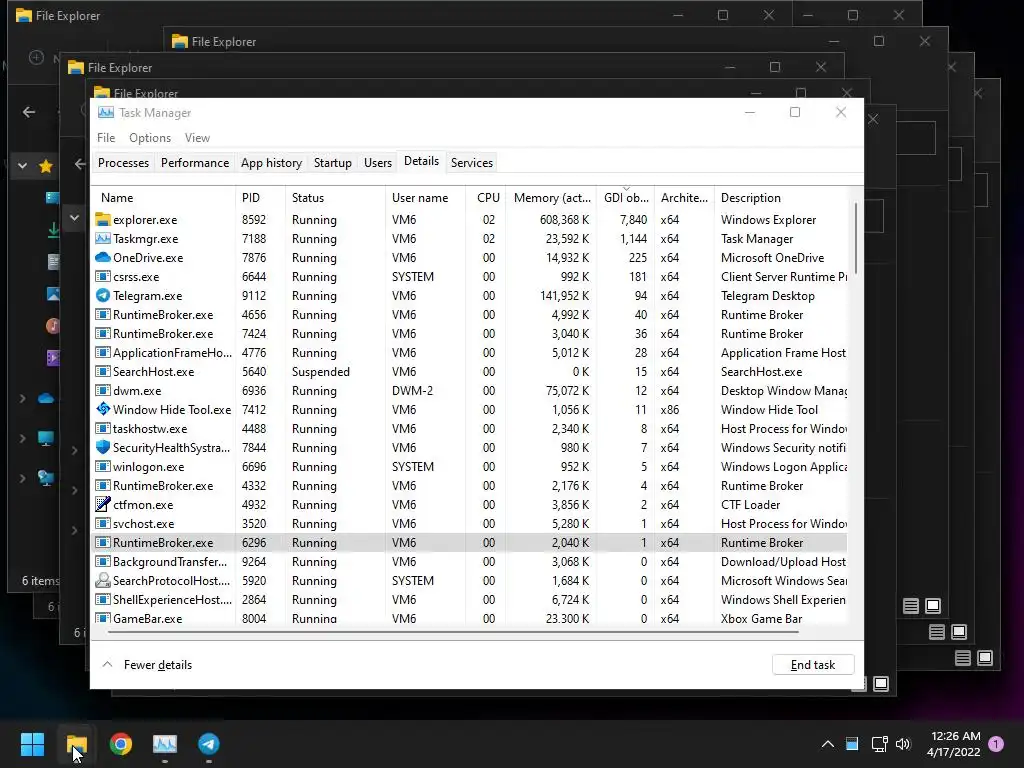Viewport: 1024px width, 768px height.
Task: Click the horizontal scrollbar in process list
Action: point(454,632)
